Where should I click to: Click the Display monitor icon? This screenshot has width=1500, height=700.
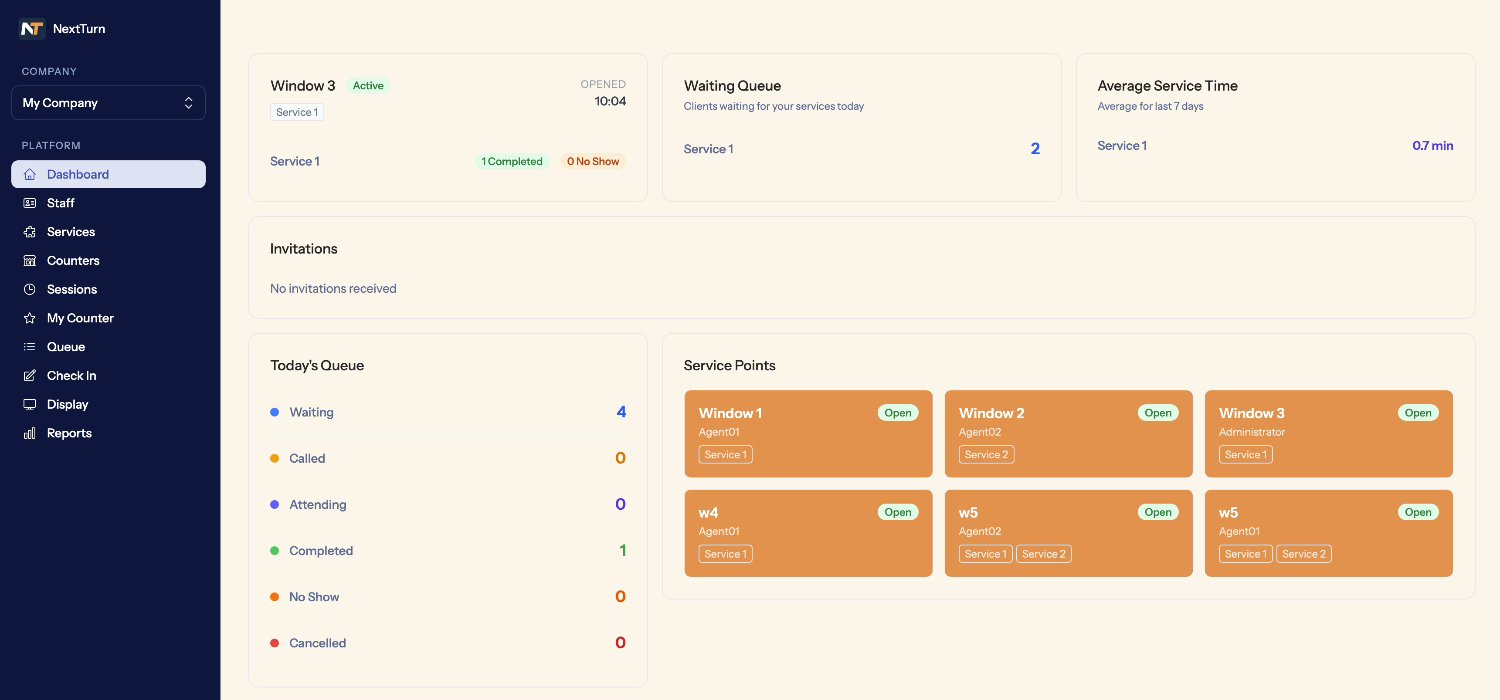click(30, 404)
